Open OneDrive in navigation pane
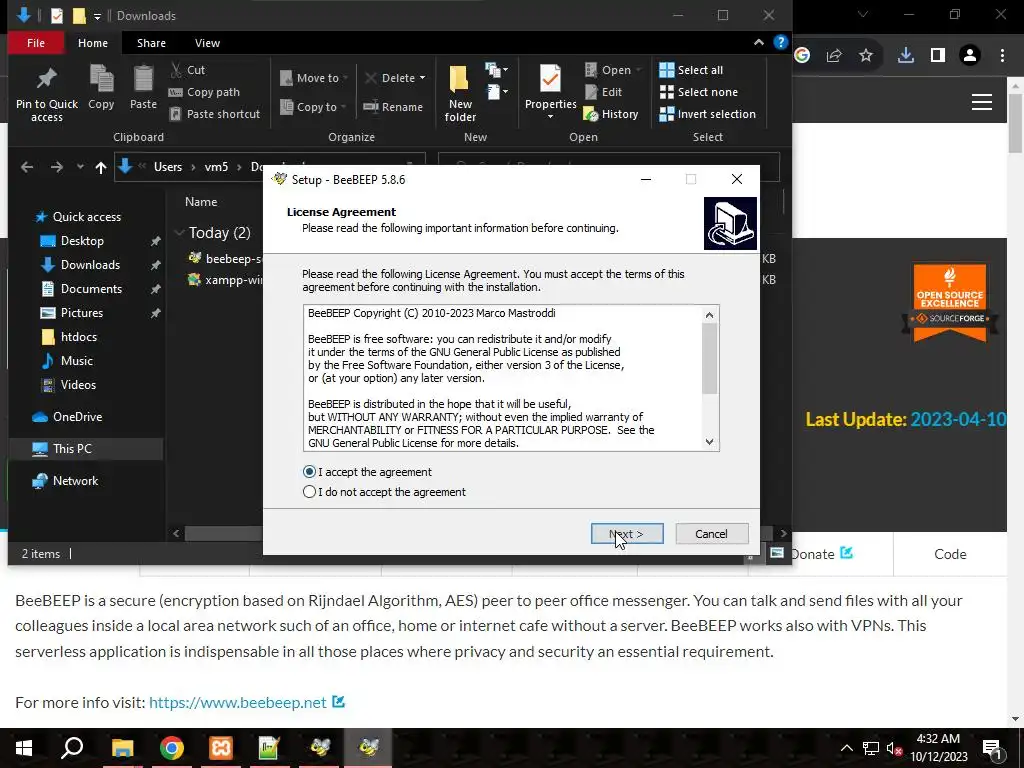This screenshot has width=1024, height=768. (x=77, y=417)
